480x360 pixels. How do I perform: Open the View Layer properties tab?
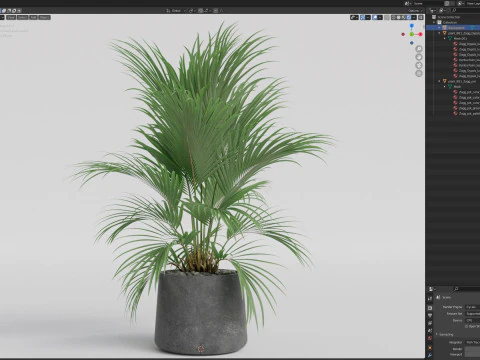(430, 323)
